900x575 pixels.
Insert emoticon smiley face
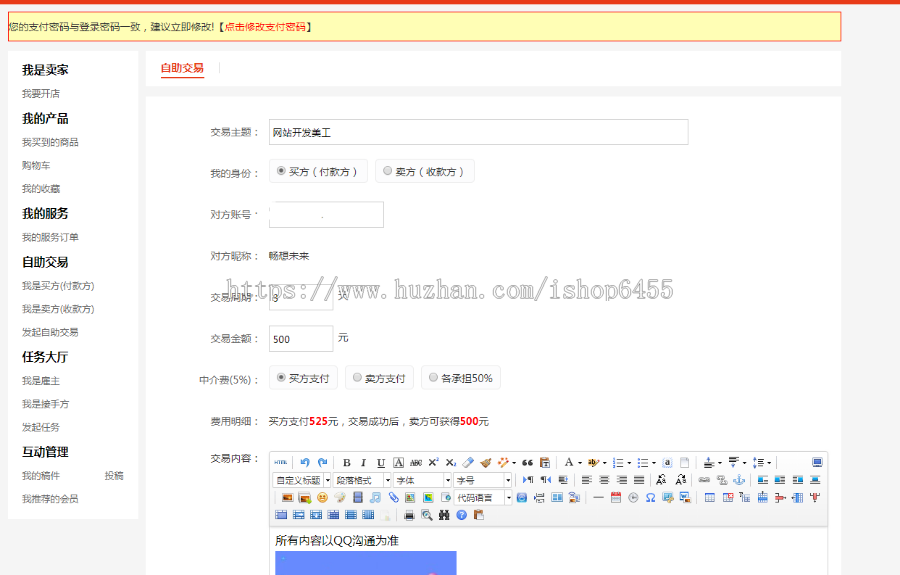(x=323, y=498)
